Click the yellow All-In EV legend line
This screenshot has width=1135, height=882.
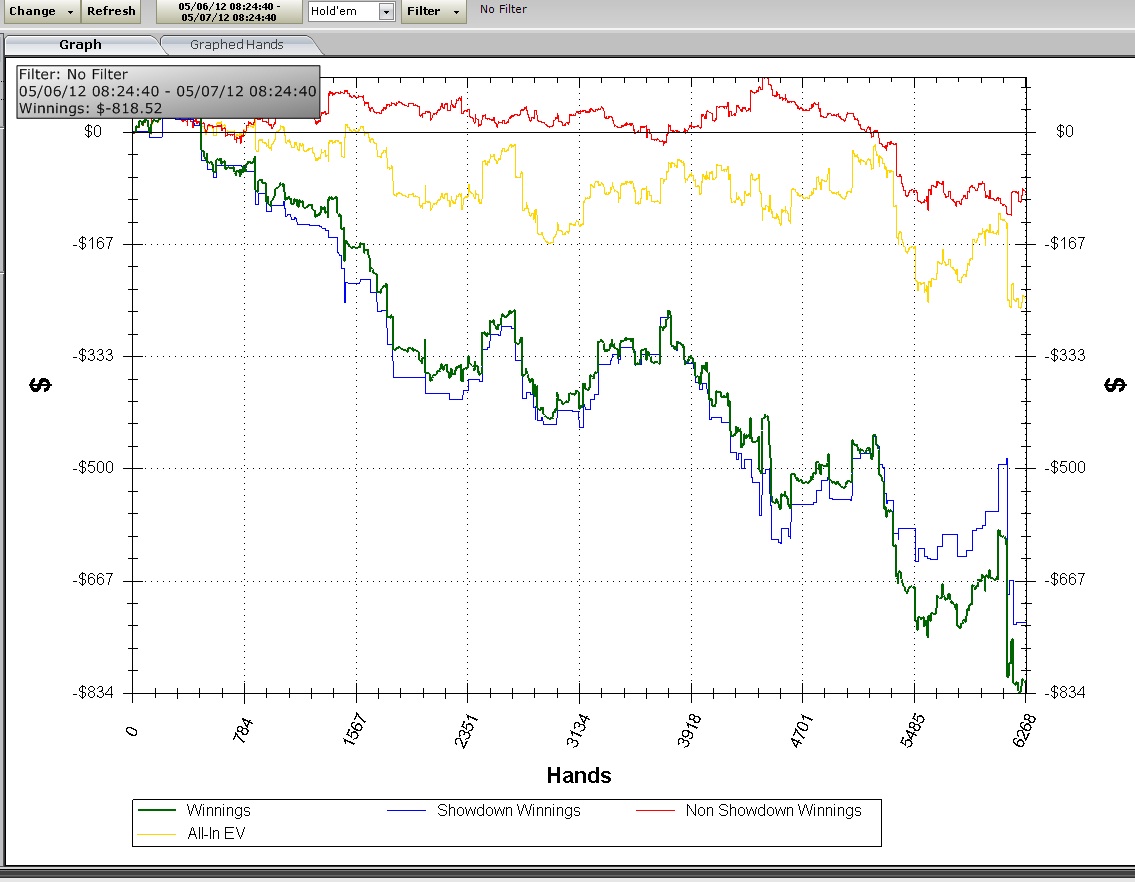pyautogui.click(x=159, y=832)
